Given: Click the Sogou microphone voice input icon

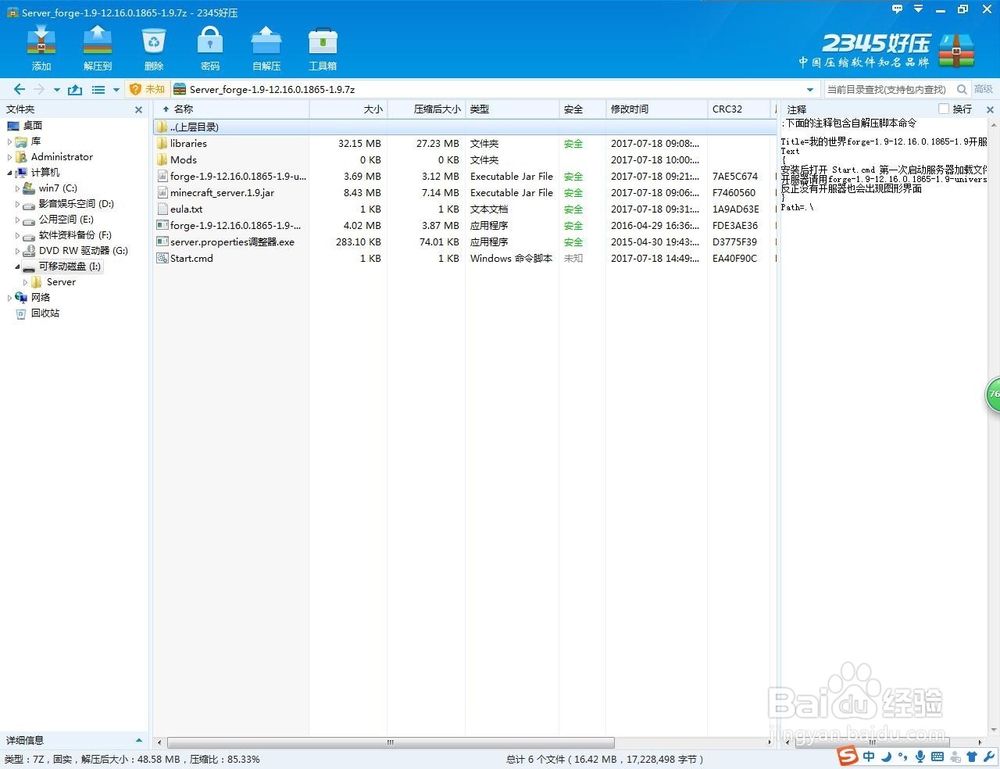Looking at the screenshot, I should (920, 757).
